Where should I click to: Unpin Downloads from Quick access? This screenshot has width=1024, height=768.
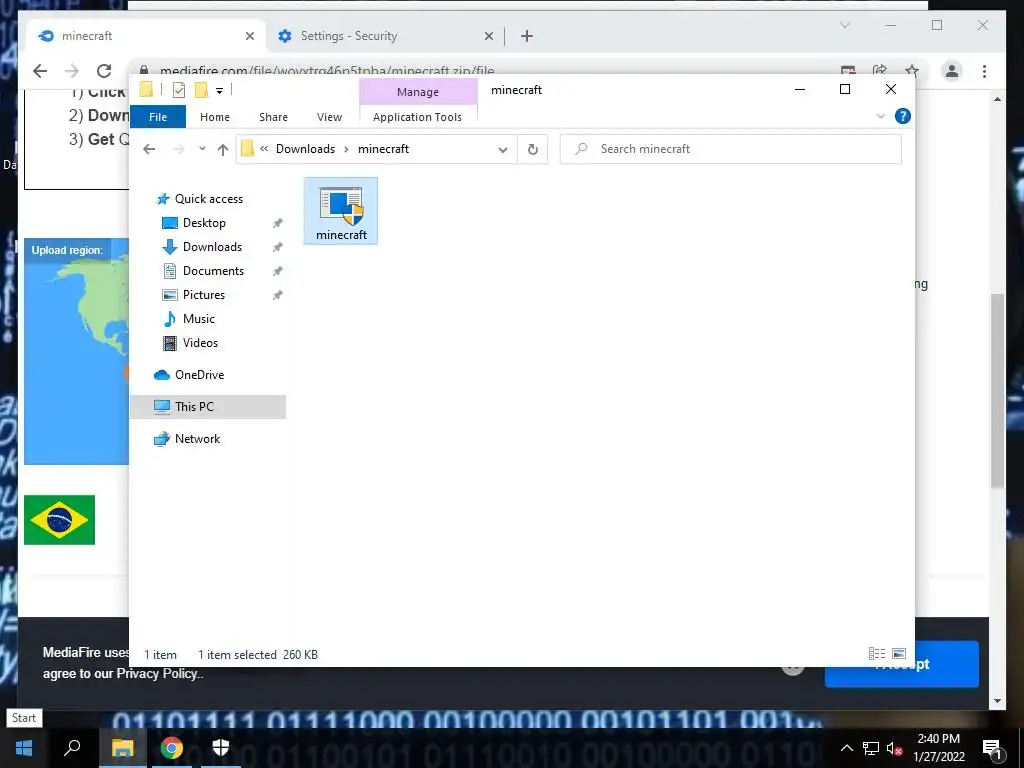[278, 247]
